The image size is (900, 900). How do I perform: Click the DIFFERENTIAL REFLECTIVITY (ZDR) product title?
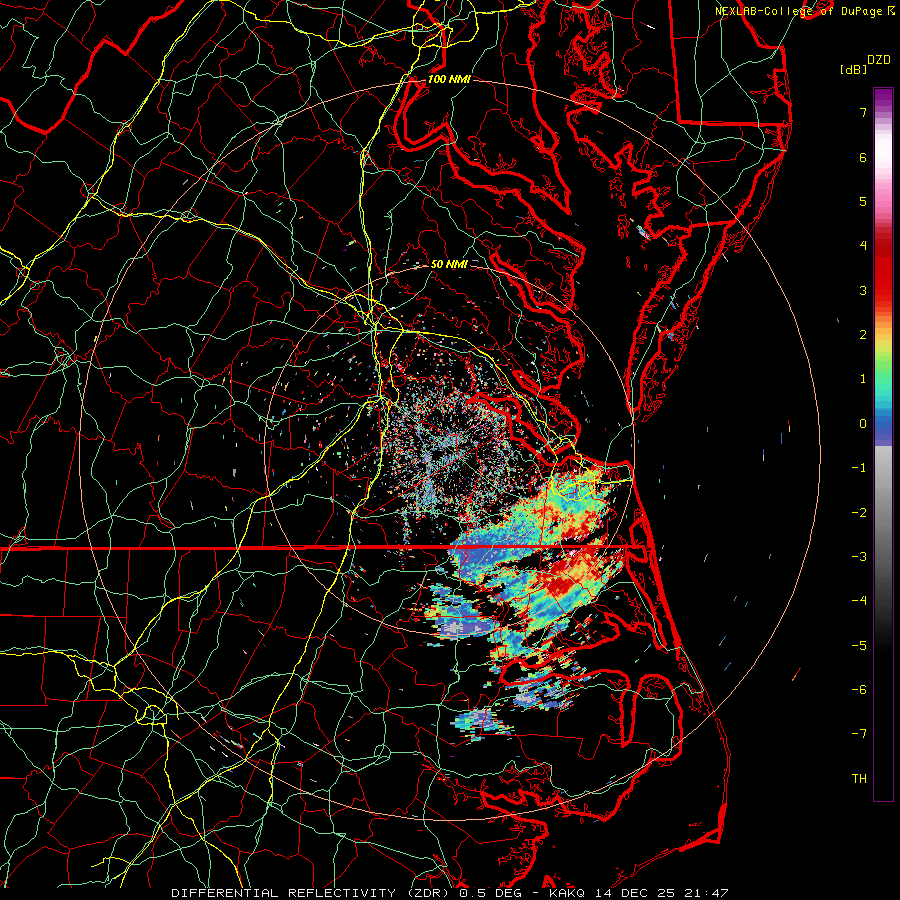310,893
